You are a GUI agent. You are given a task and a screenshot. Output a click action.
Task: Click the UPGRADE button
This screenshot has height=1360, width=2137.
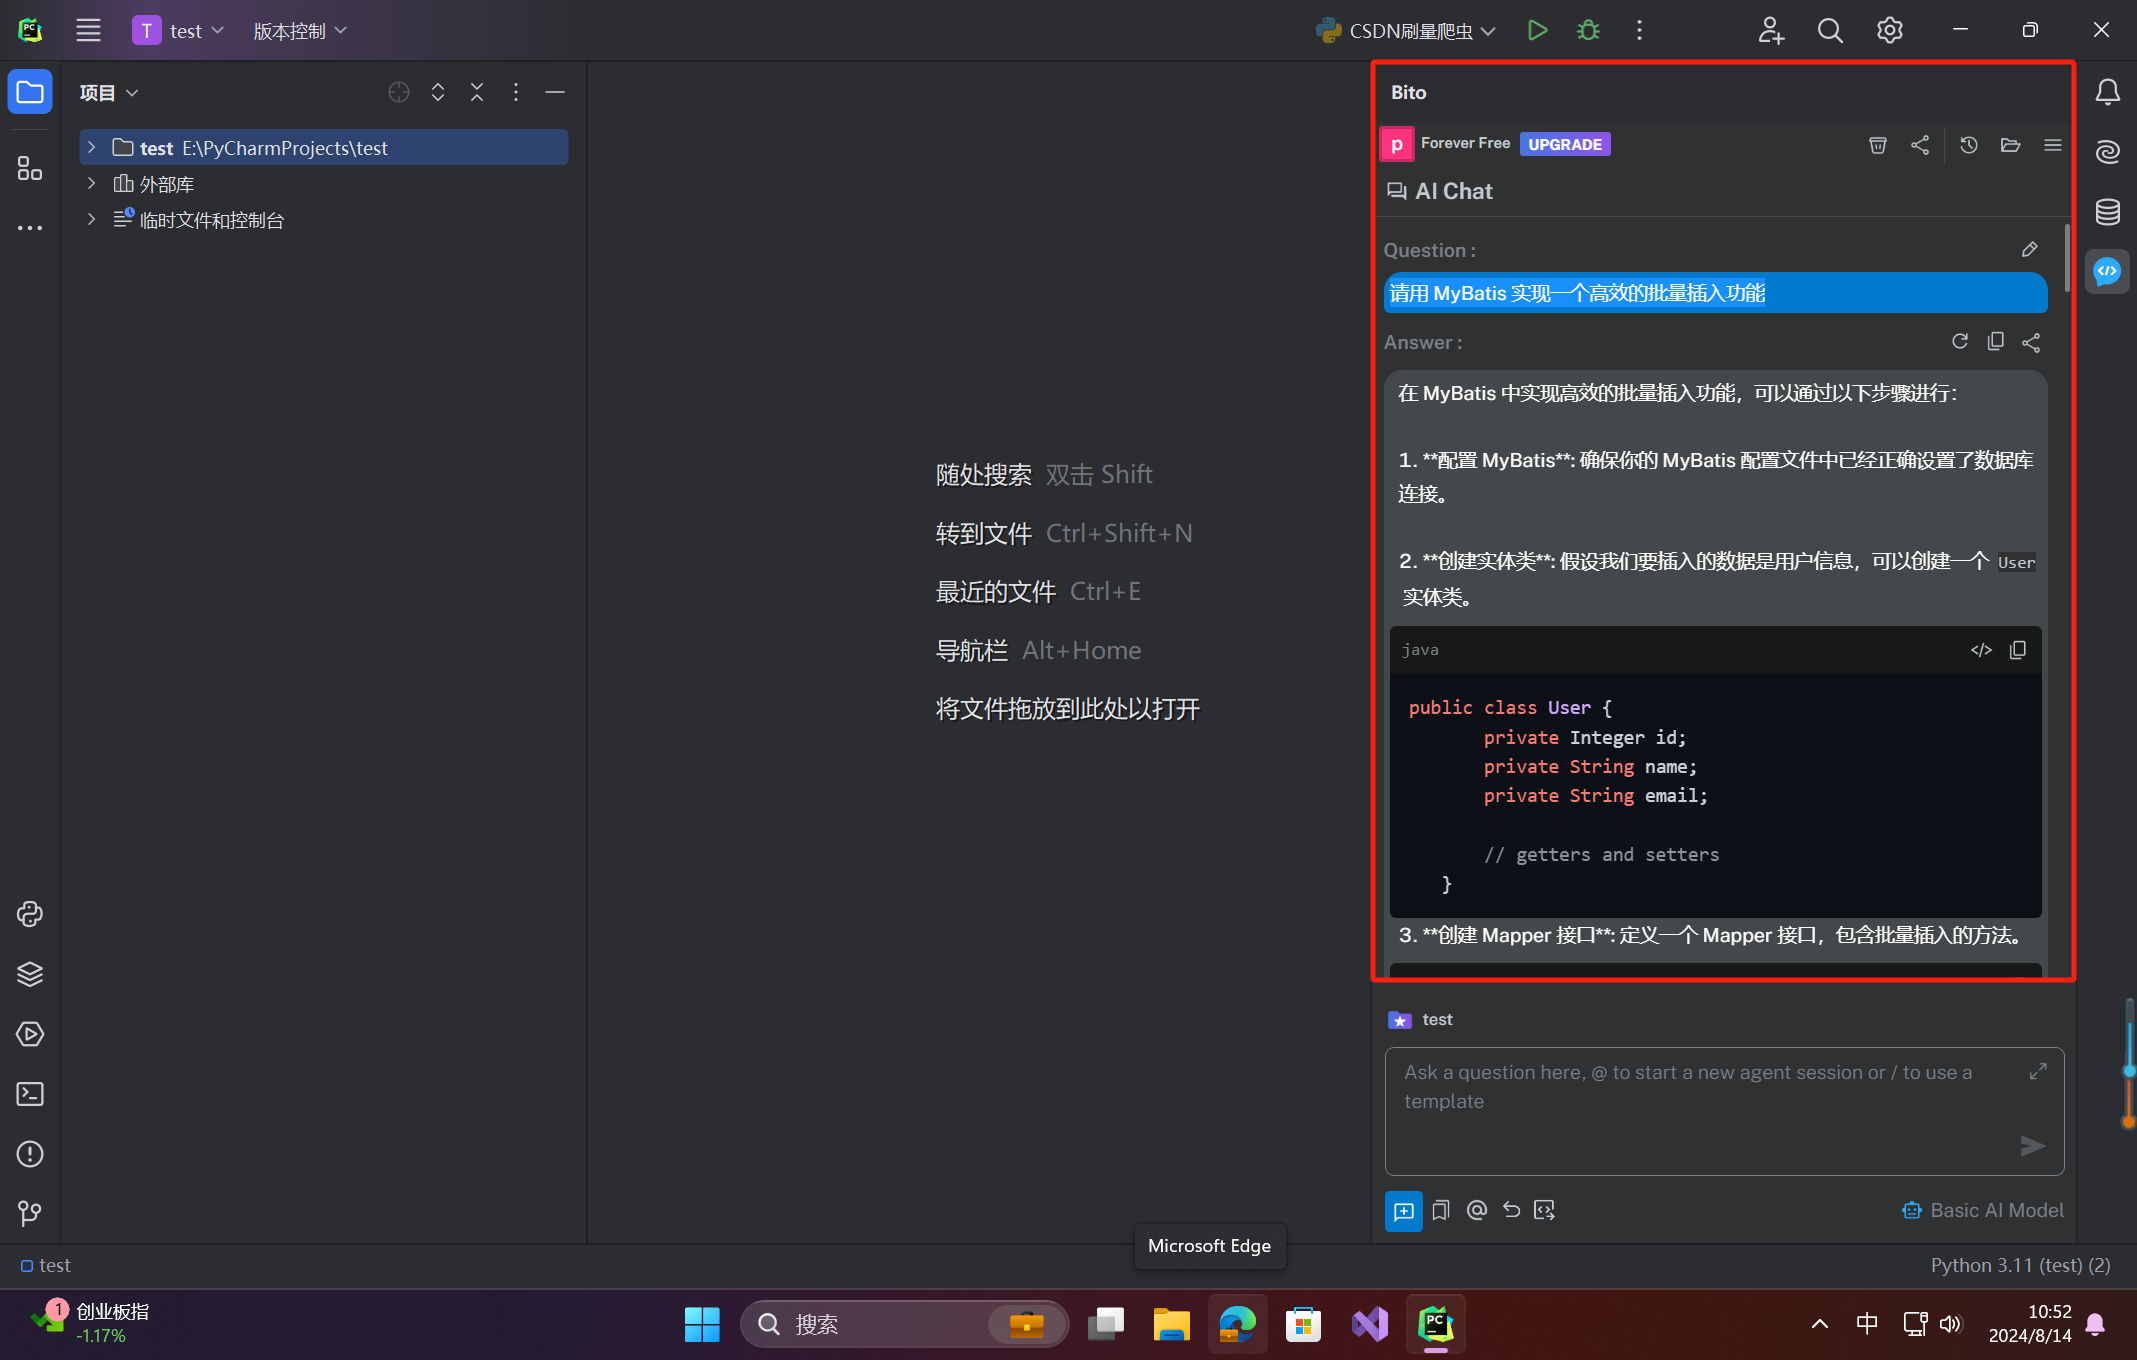pyautogui.click(x=1565, y=144)
